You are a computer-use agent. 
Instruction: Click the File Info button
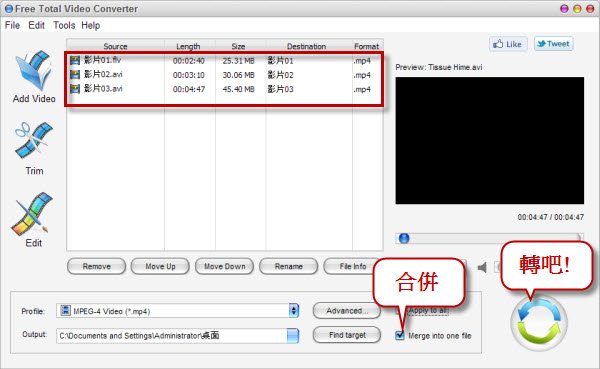[350, 266]
